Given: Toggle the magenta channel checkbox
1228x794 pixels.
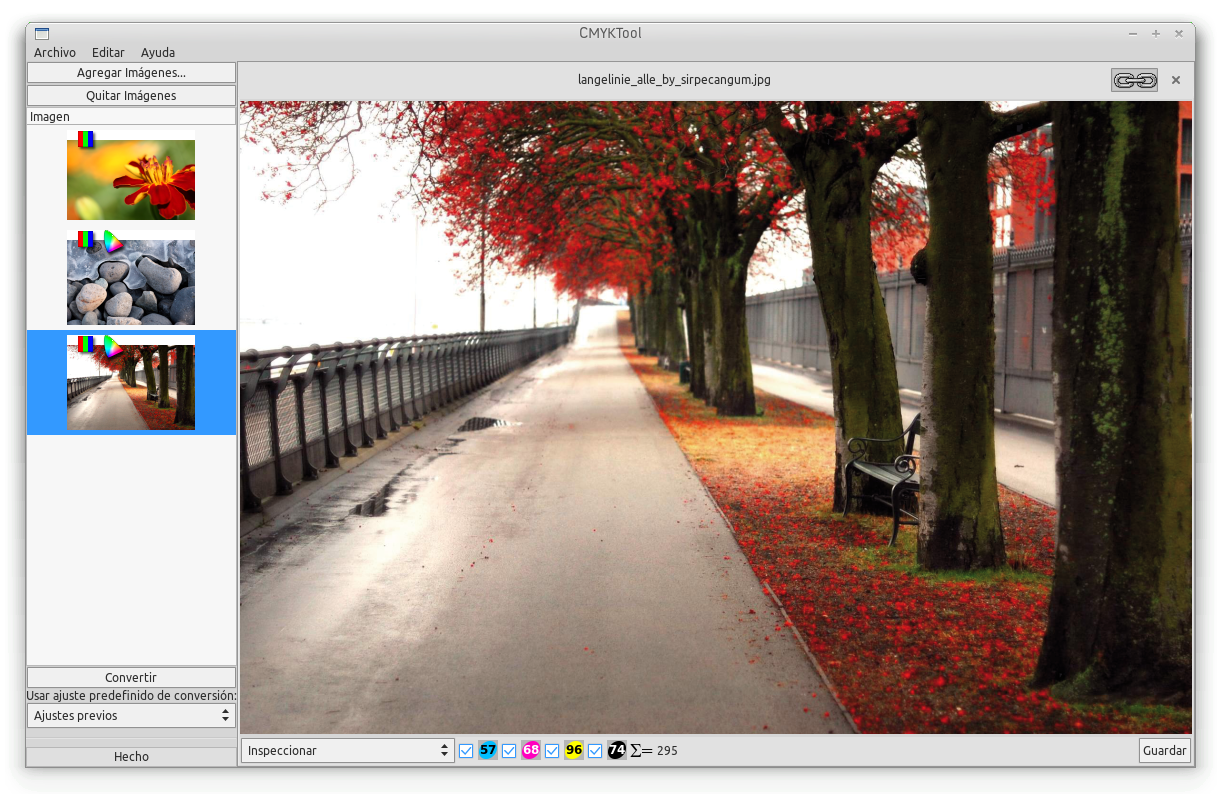Looking at the screenshot, I should click(509, 751).
